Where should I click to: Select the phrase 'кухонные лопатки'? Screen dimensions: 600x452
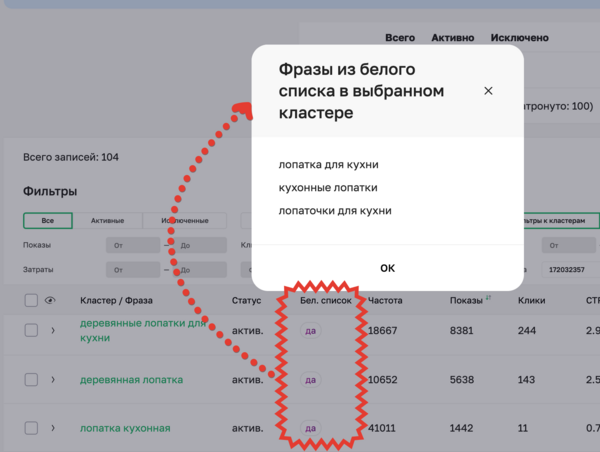pyautogui.click(x=328, y=188)
